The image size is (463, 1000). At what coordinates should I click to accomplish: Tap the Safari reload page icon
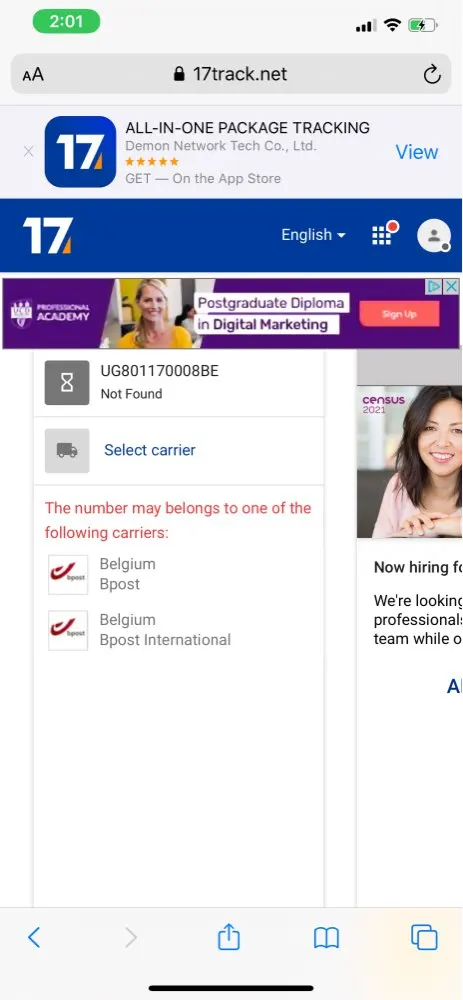tap(432, 75)
